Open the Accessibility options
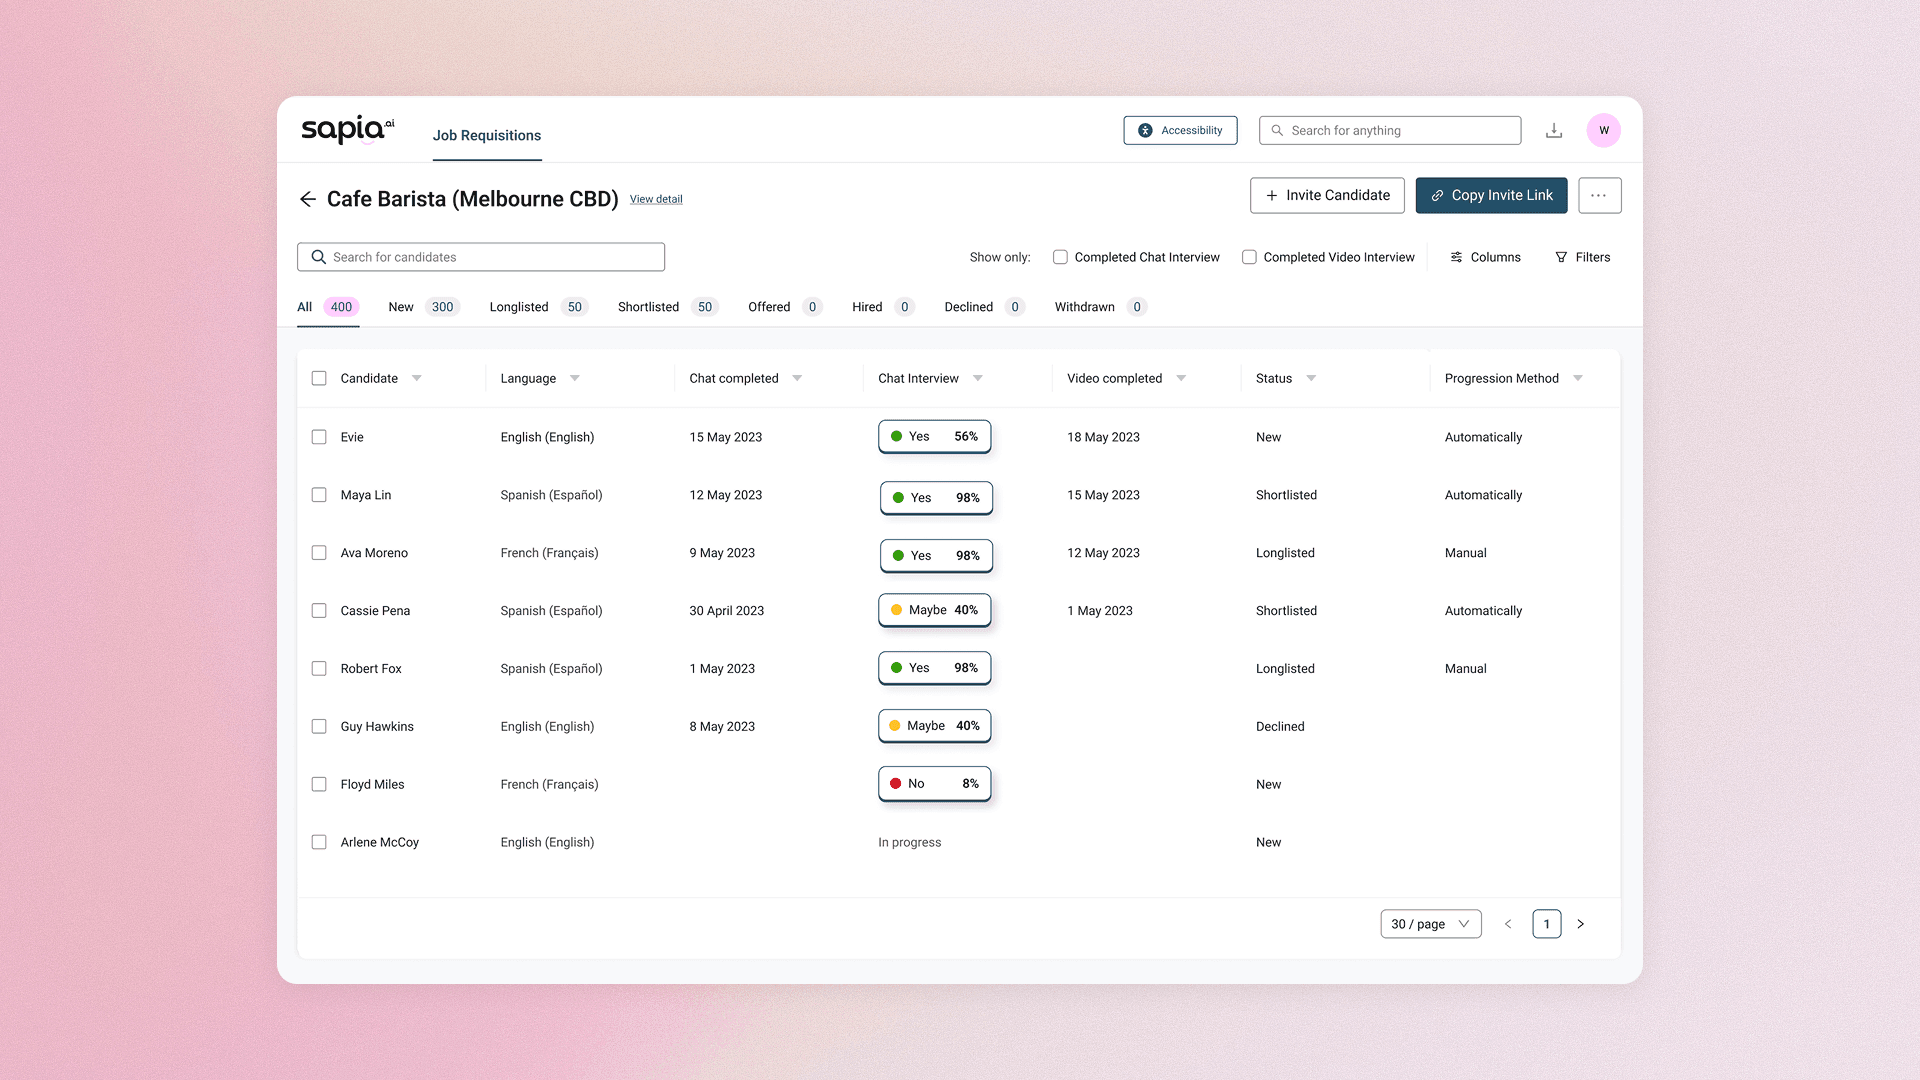1920x1080 pixels. click(1180, 130)
